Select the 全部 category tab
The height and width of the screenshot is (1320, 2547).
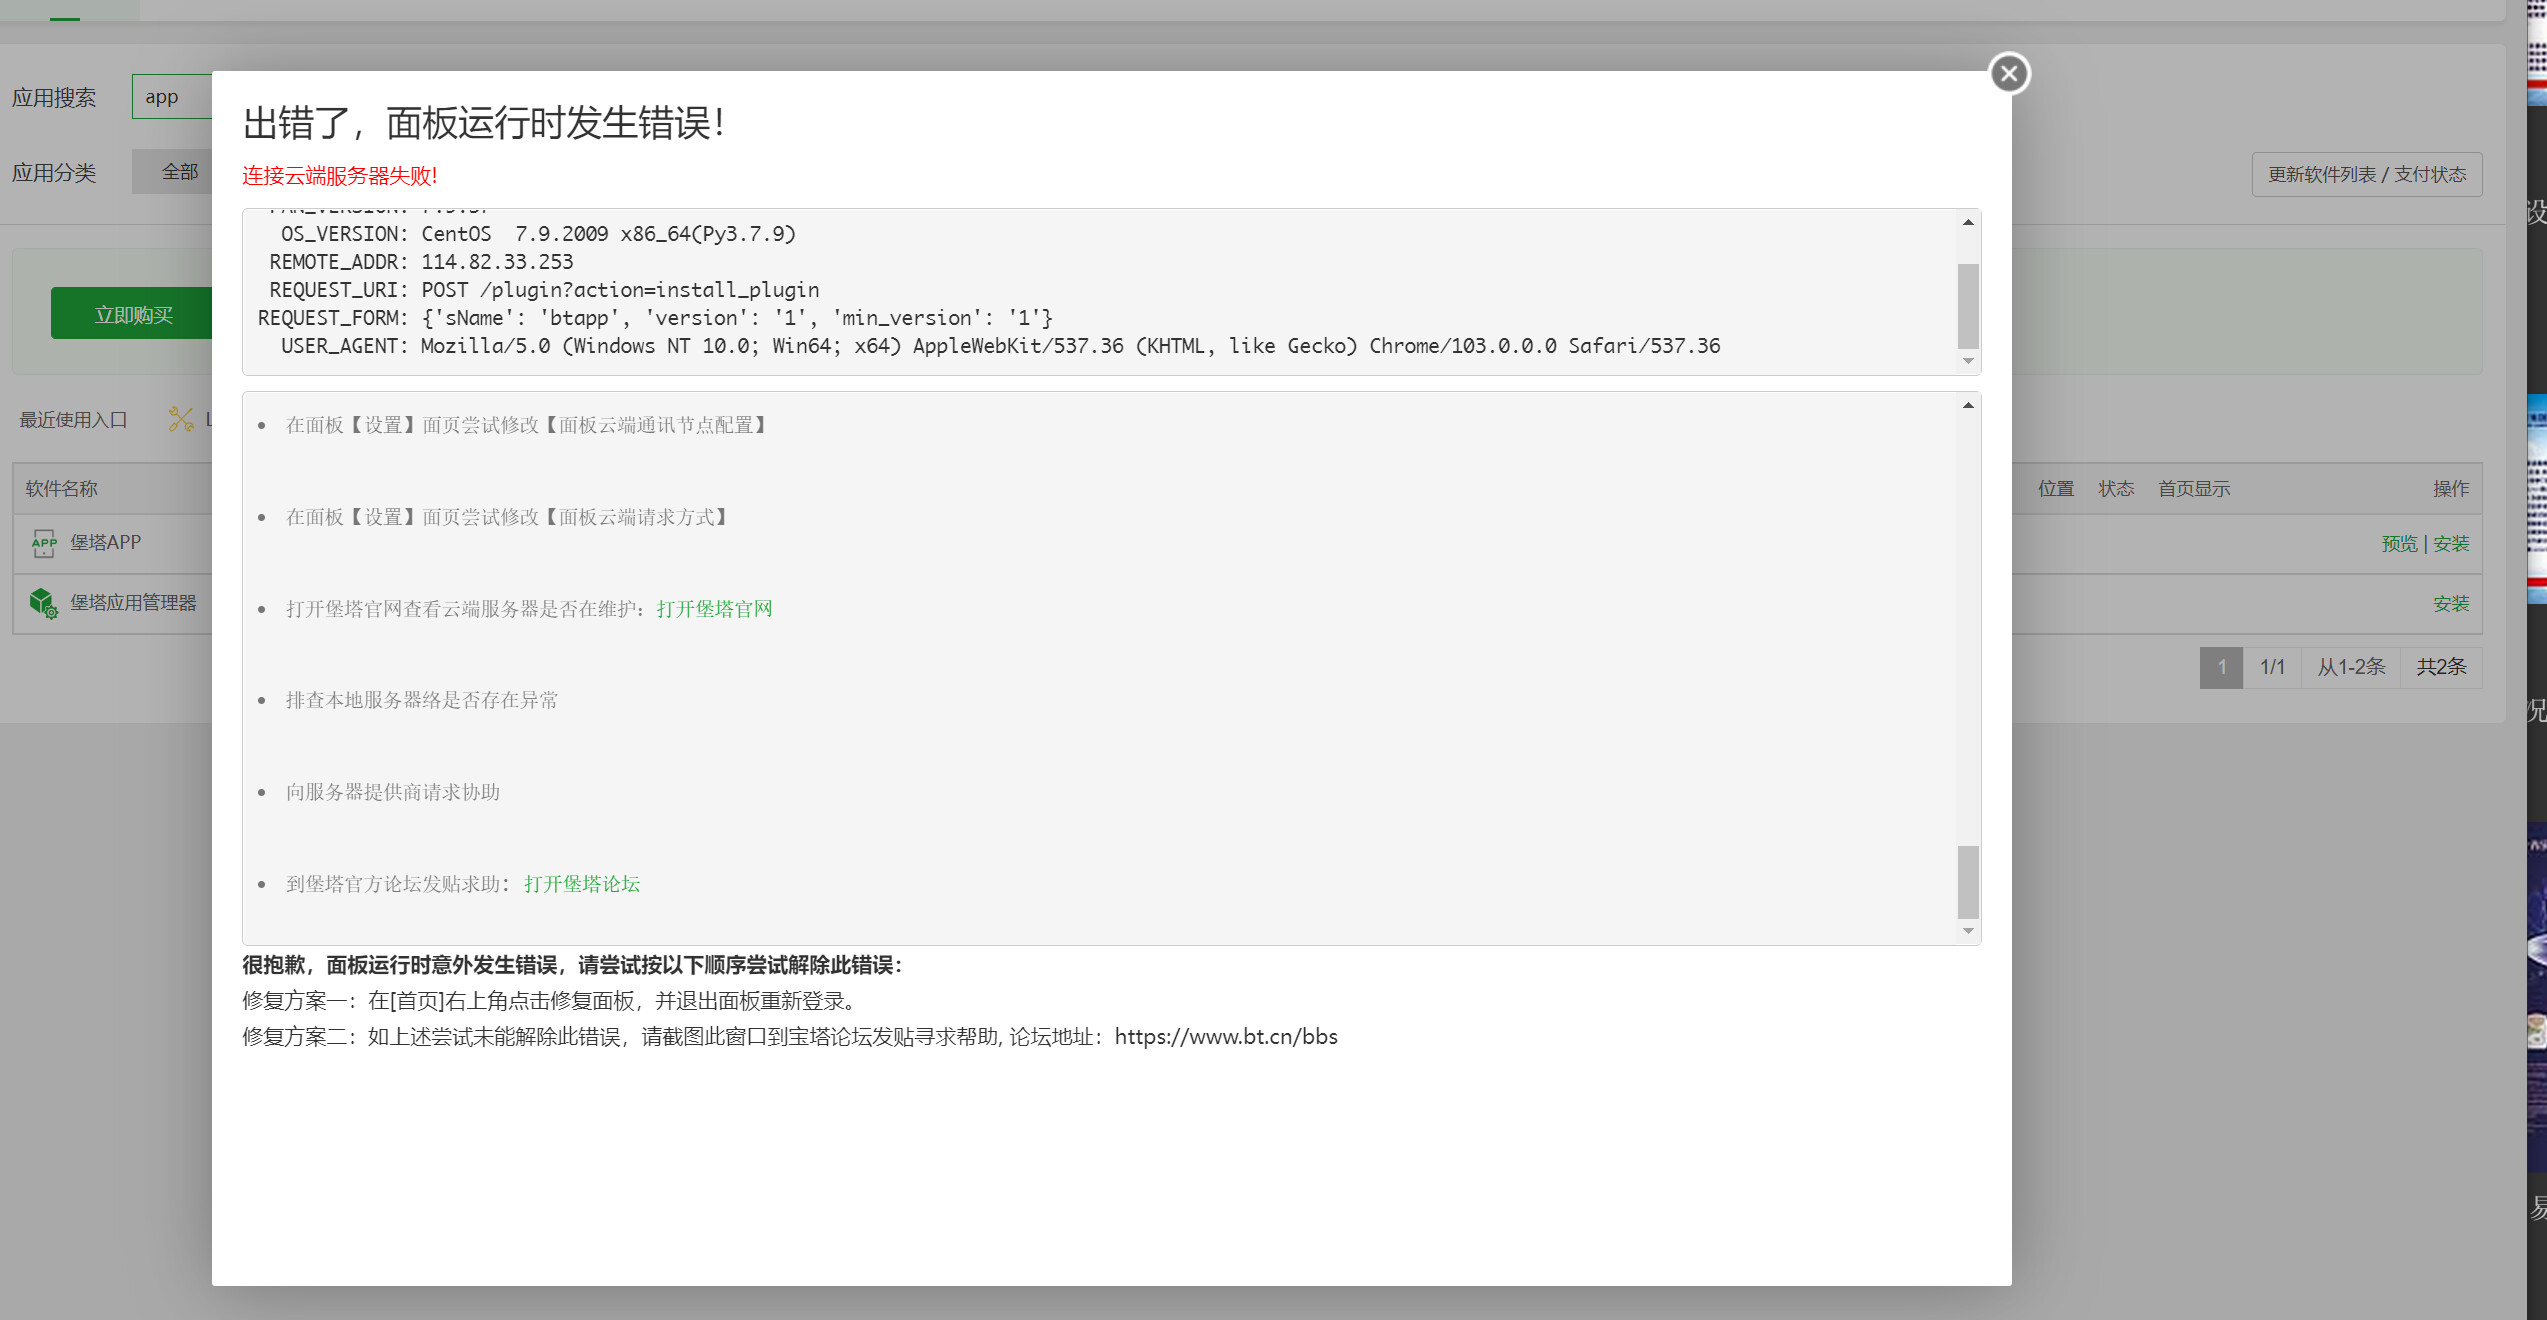(x=180, y=172)
